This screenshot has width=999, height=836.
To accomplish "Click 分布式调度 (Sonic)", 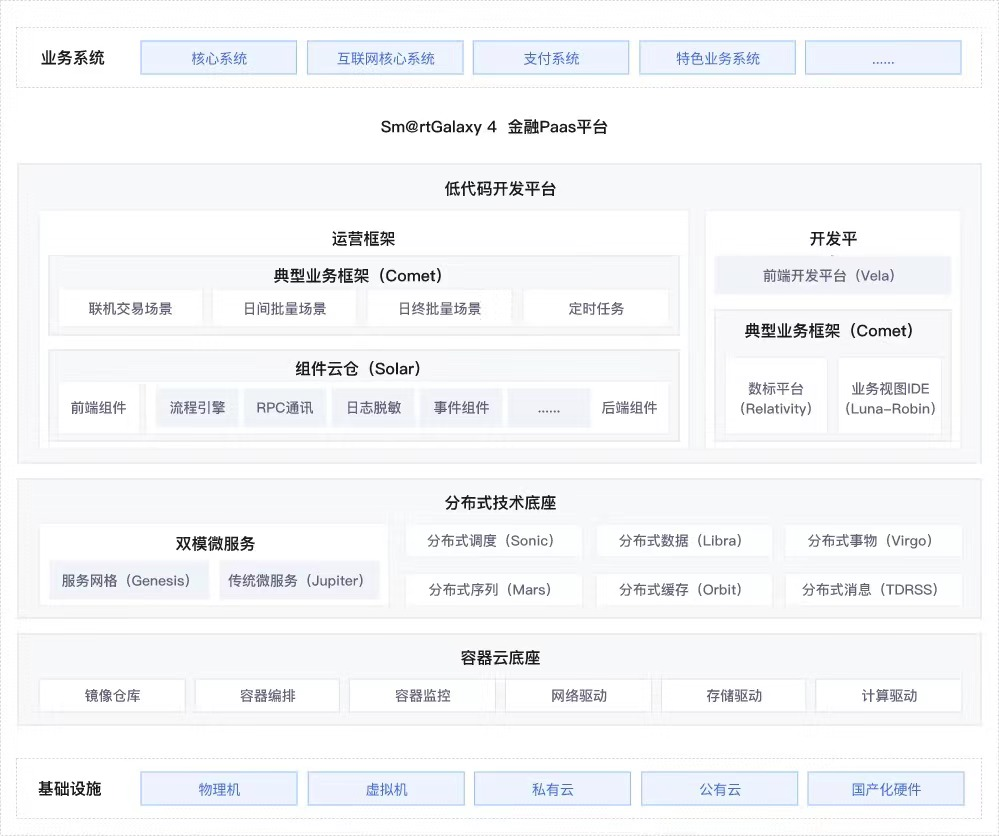I will tap(493, 541).
